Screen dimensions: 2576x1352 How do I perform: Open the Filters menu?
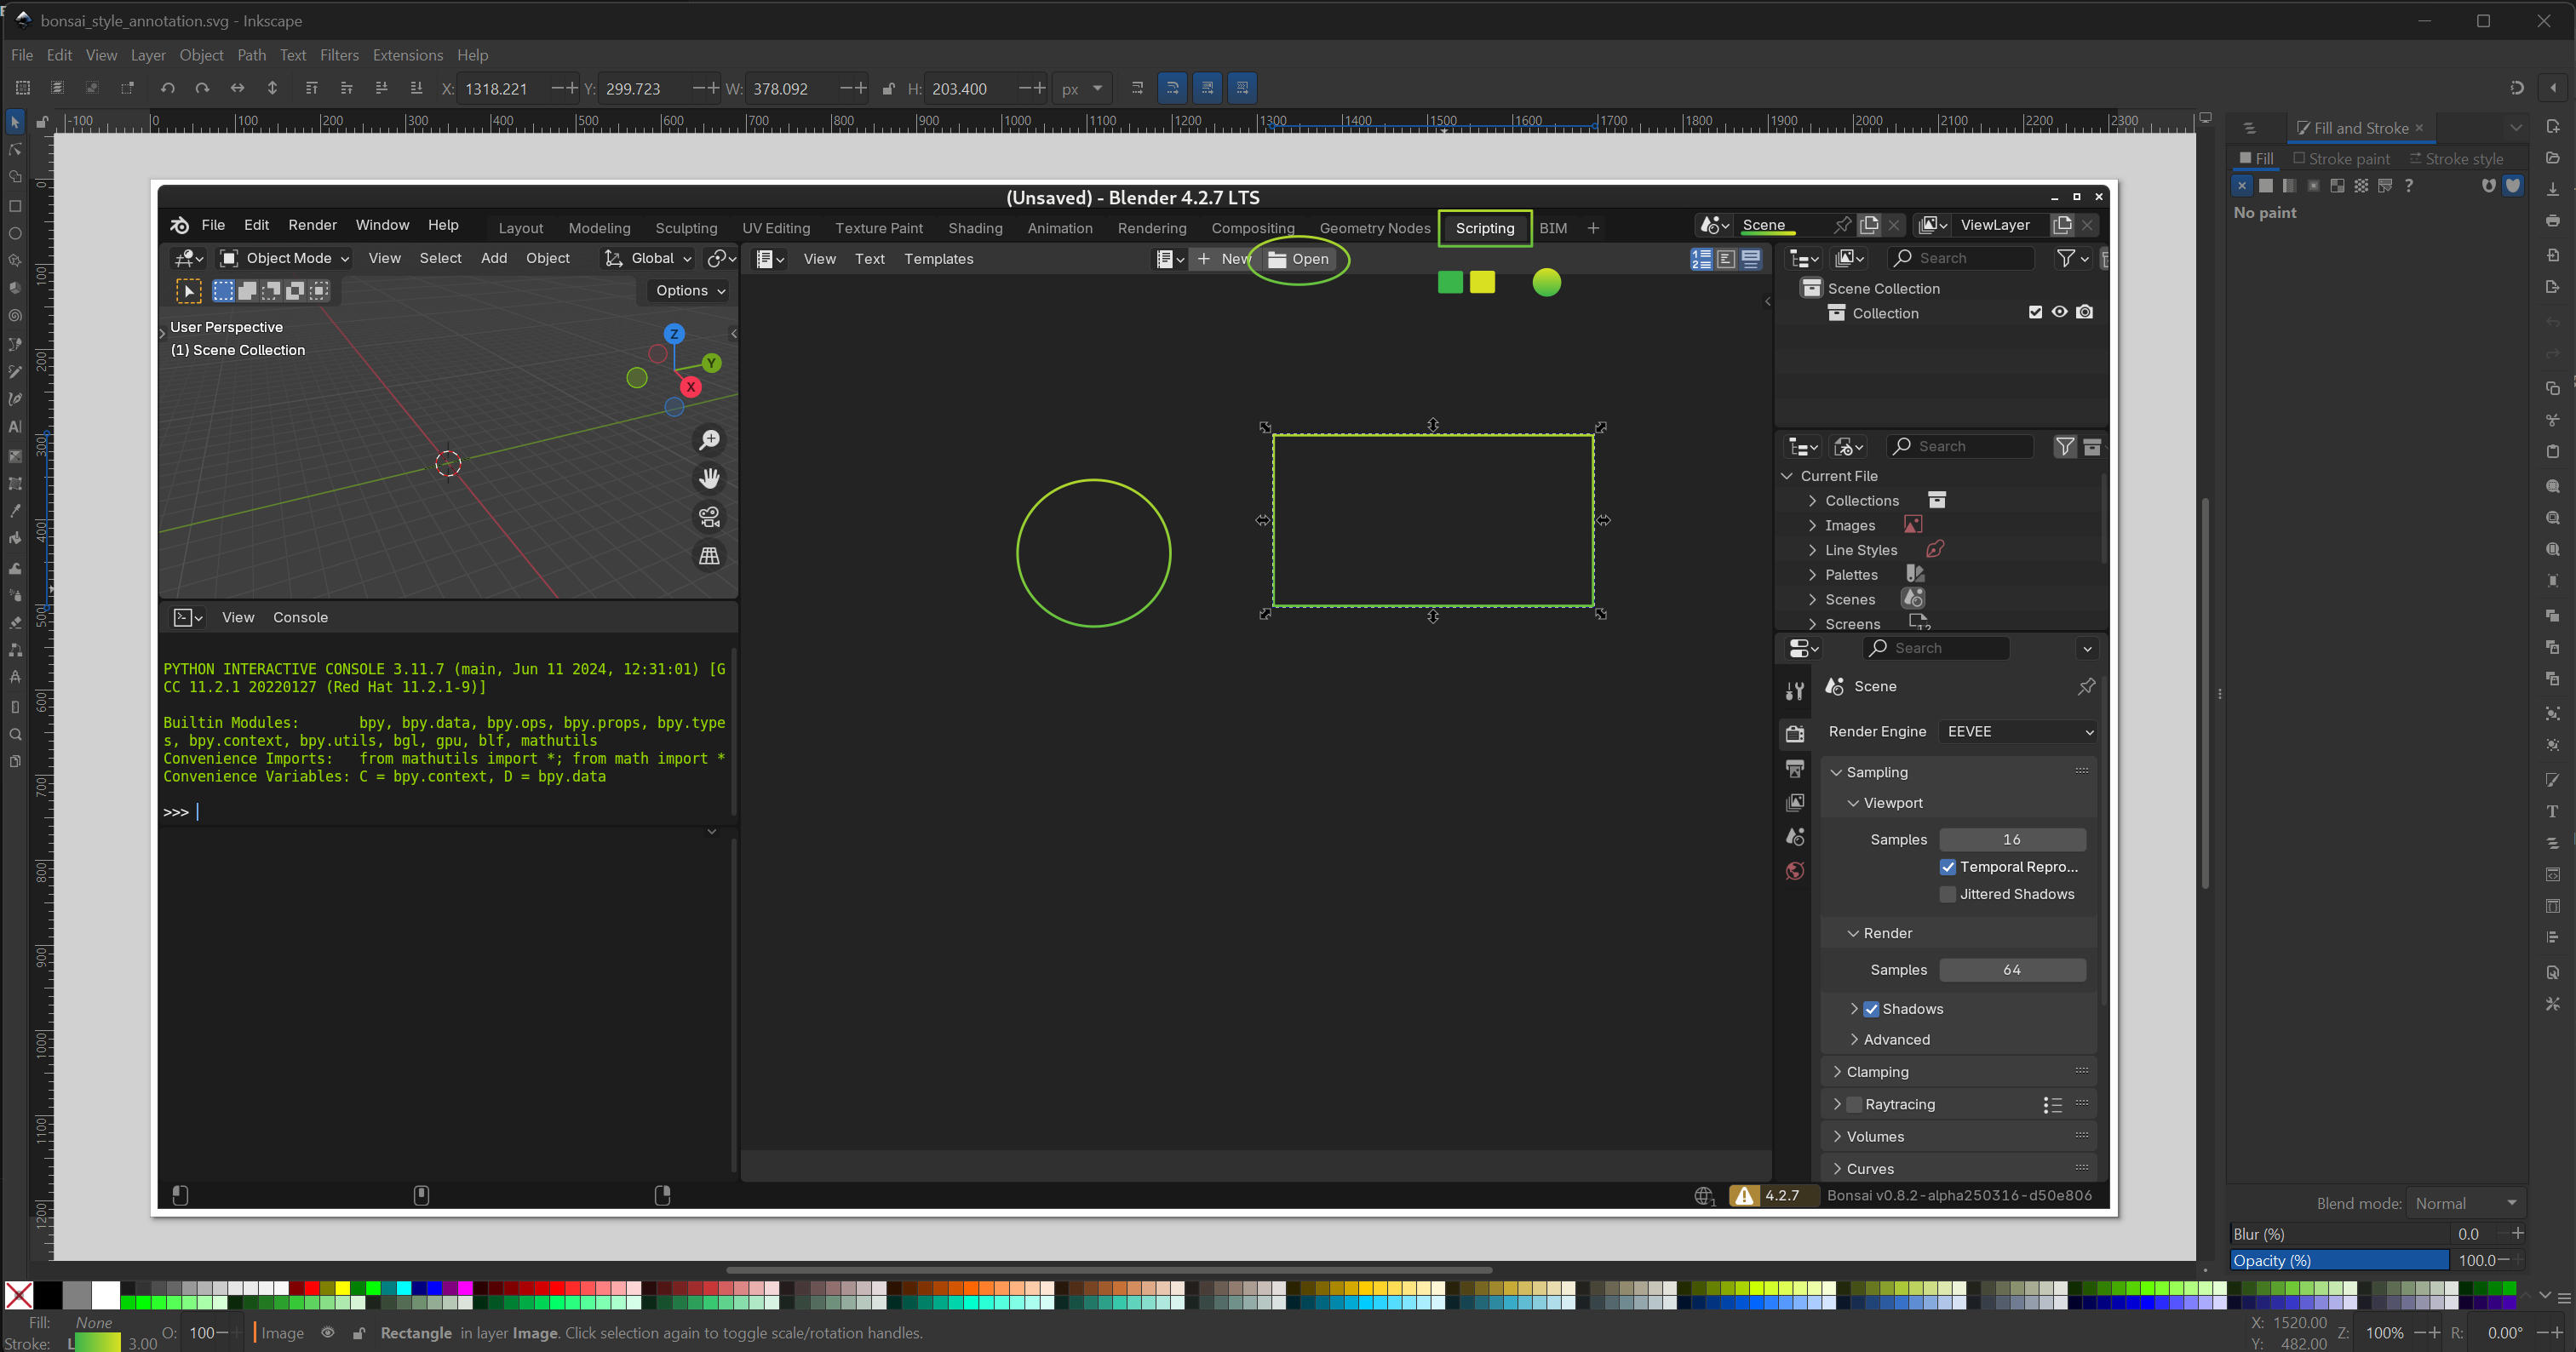339,55
